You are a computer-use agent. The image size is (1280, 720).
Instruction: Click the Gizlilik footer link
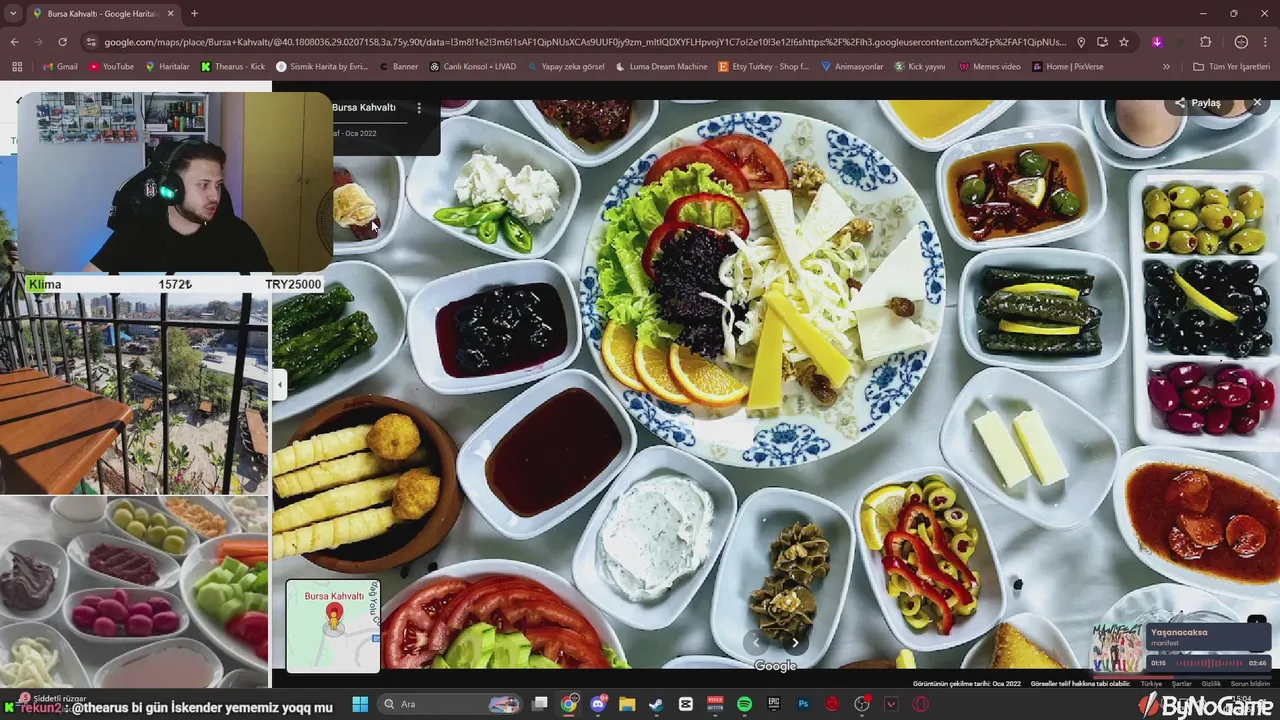(x=1211, y=684)
